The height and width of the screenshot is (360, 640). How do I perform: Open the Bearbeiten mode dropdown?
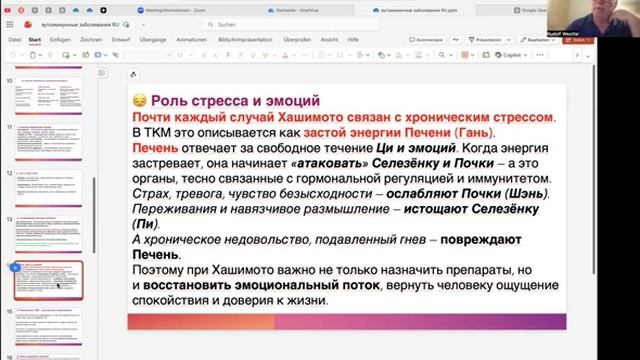click(x=538, y=40)
